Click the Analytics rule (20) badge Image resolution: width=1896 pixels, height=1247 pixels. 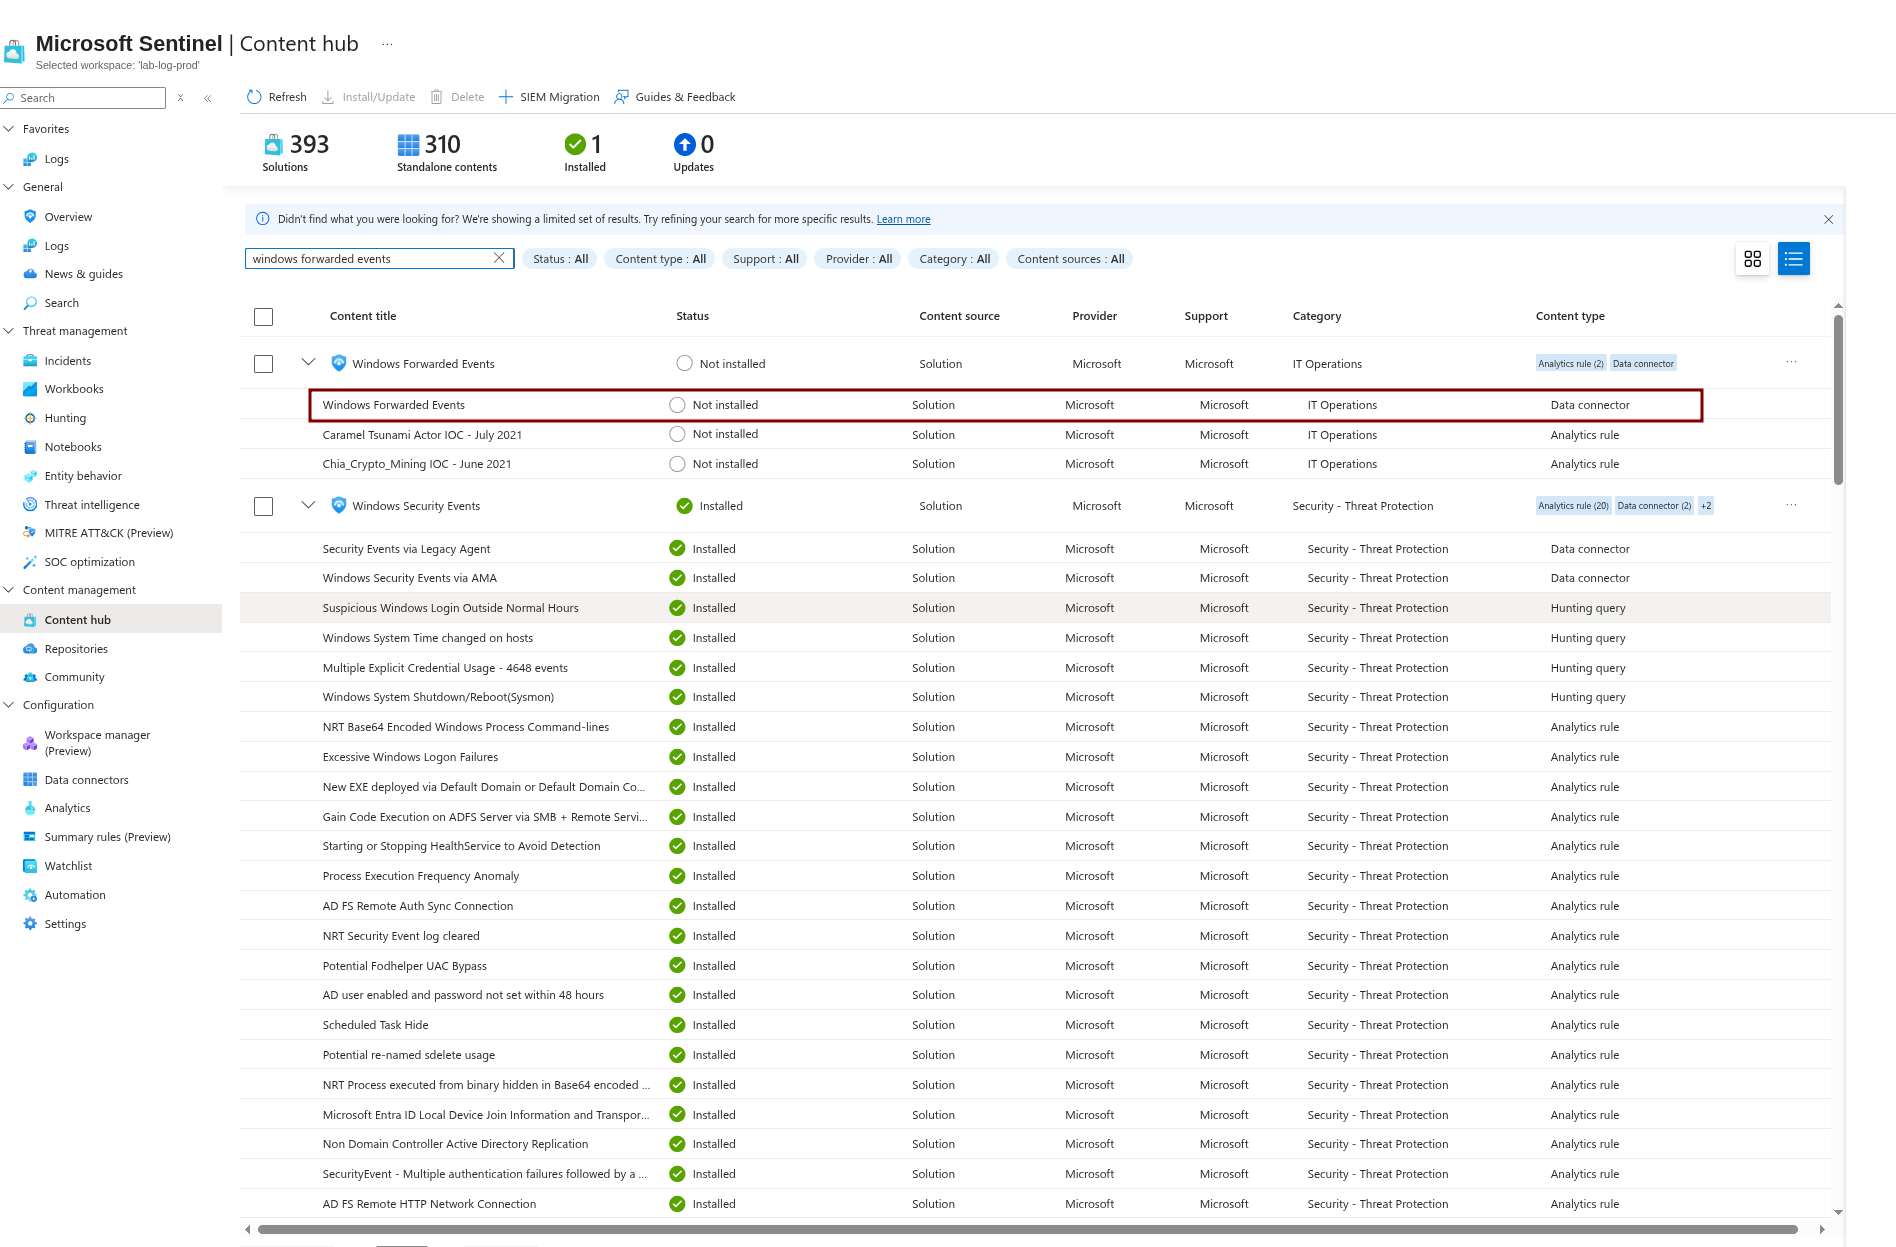pyautogui.click(x=1573, y=506)
